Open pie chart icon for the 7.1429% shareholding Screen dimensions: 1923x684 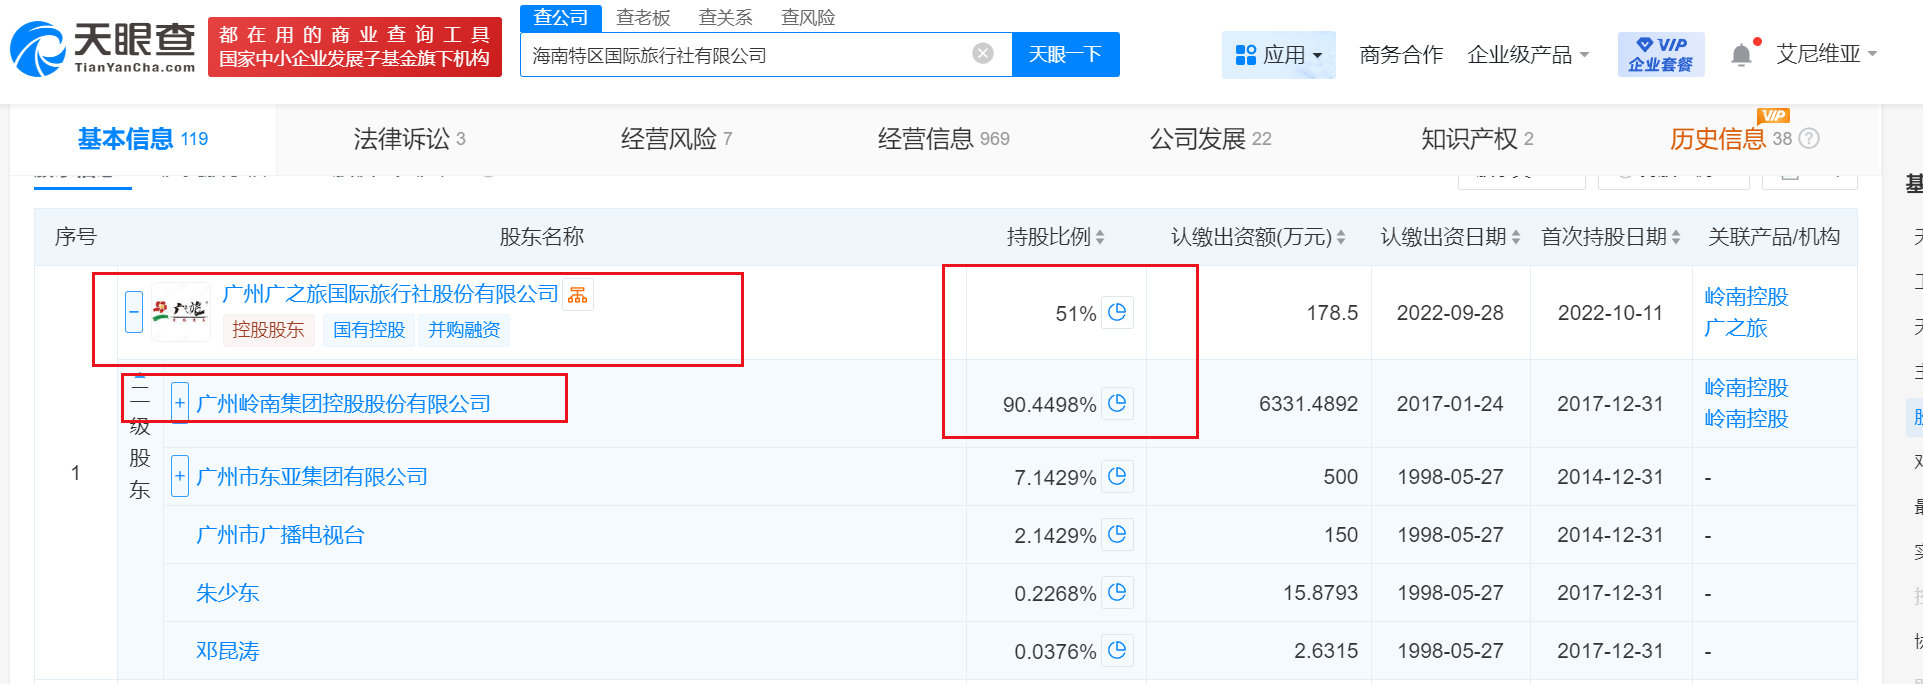click(1117, 476)
